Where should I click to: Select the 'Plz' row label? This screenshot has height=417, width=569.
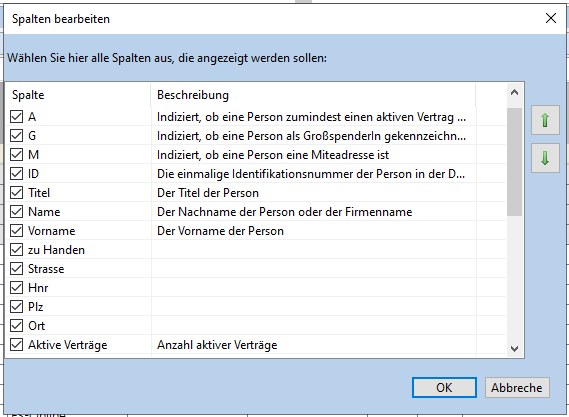coord(36,307)
